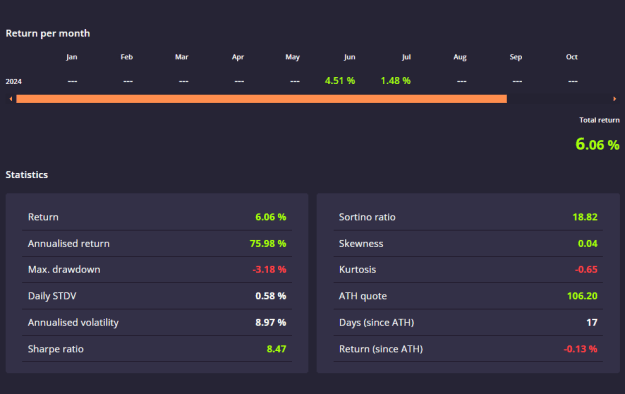Click the Sharpe ratio label
This screenshot has width=625, height=394.
56,349
